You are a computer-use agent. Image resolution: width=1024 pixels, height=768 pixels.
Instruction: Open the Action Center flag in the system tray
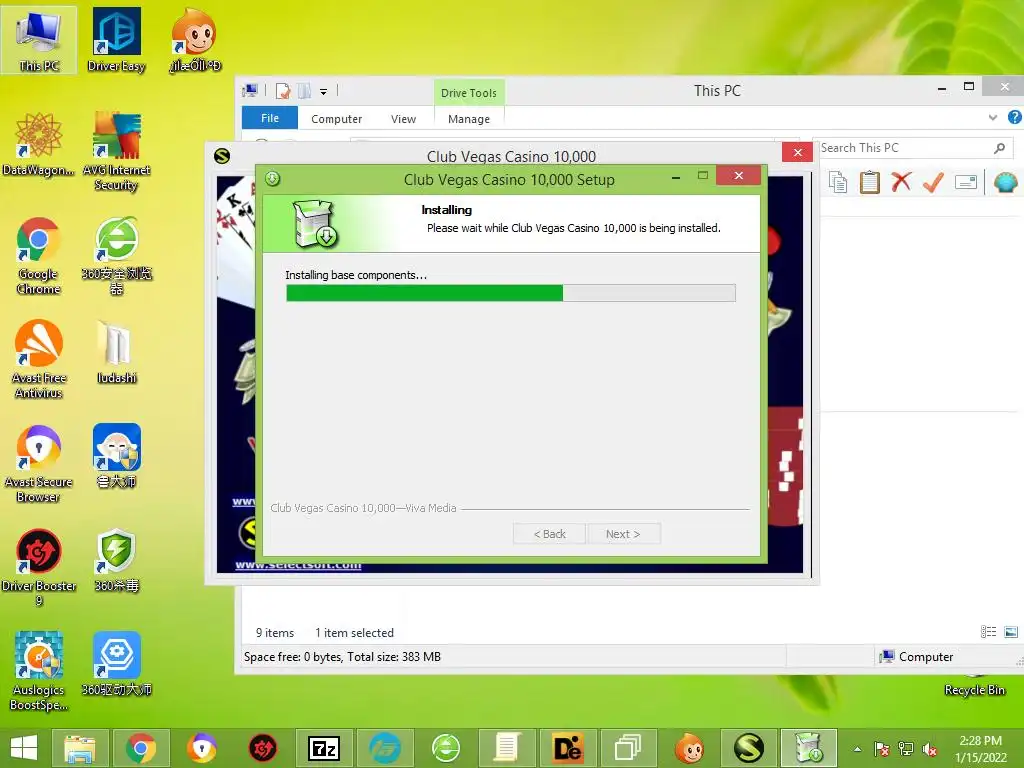tap(882, 749)
